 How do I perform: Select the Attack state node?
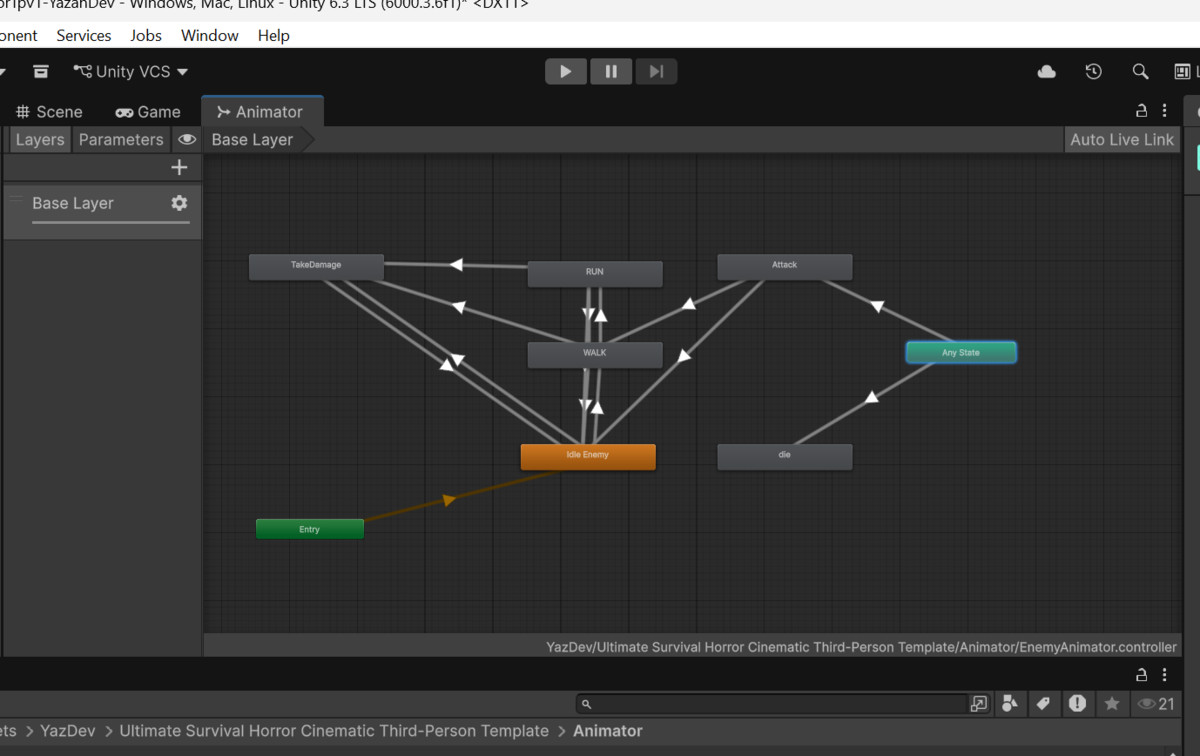click(785, 266)
